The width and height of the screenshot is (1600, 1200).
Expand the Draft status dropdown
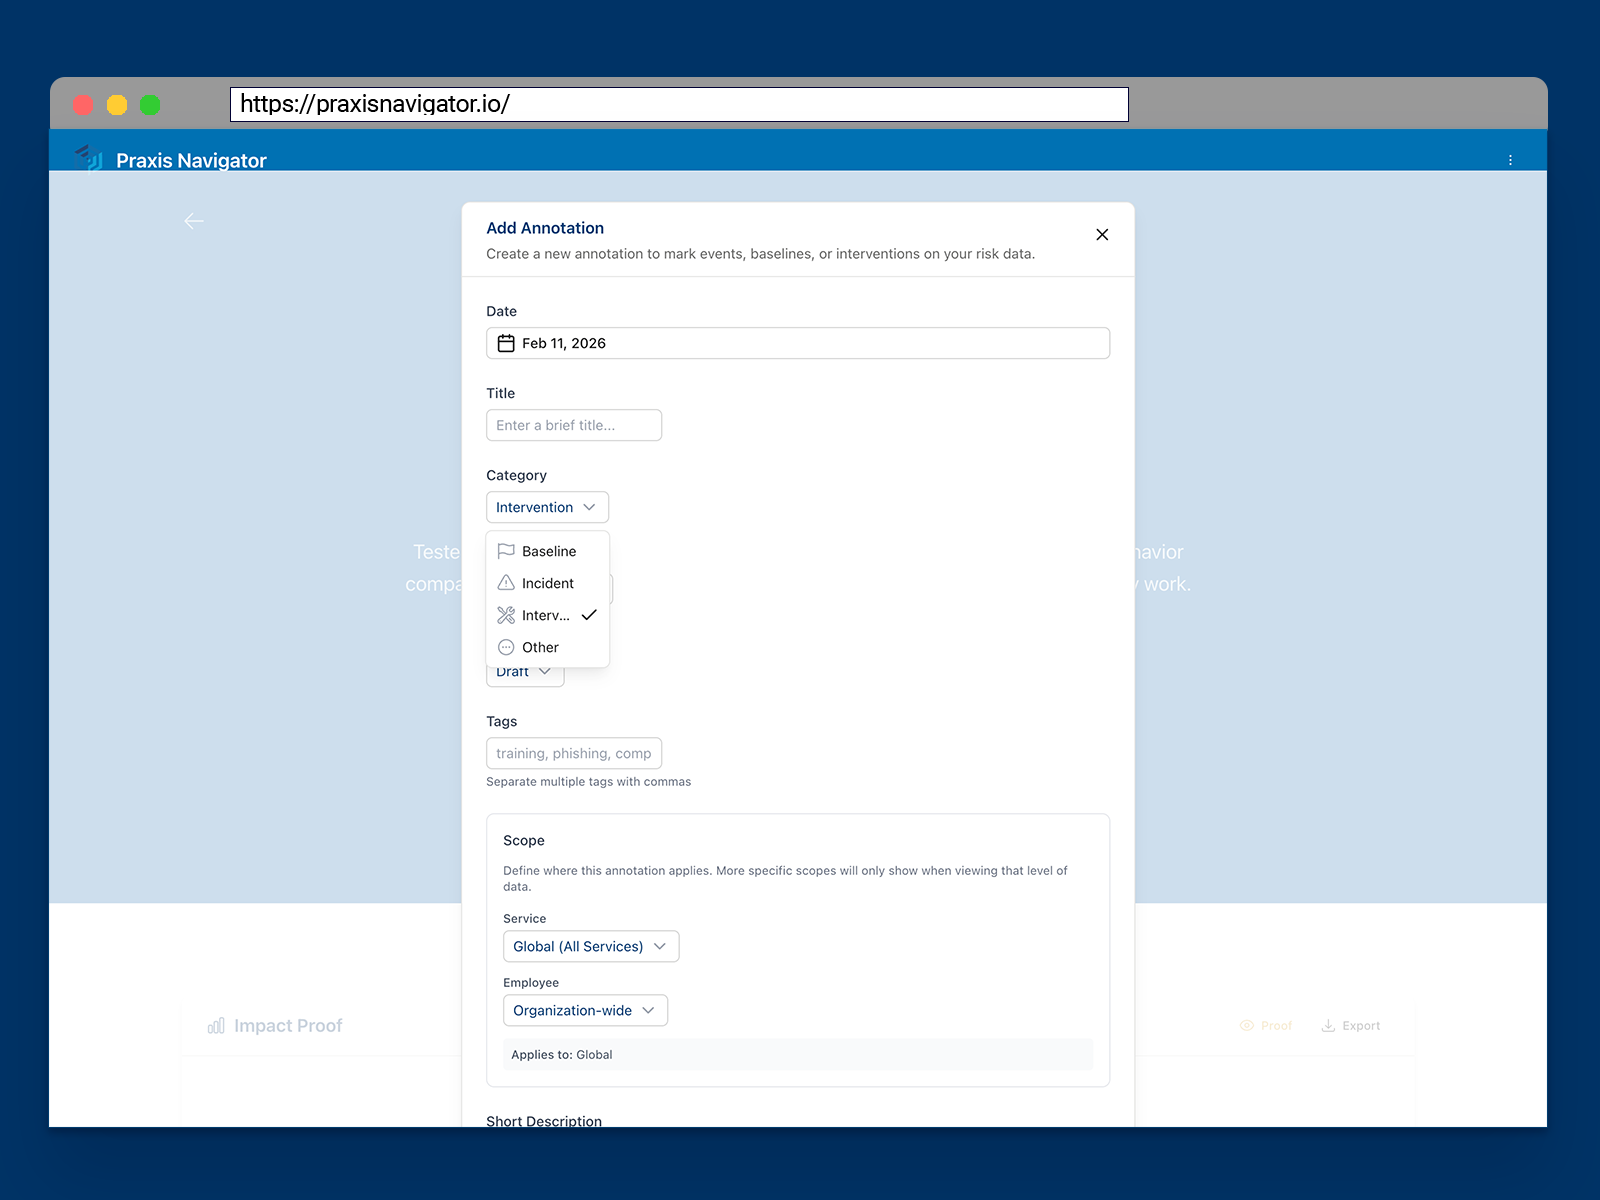(x=525, y=674)
